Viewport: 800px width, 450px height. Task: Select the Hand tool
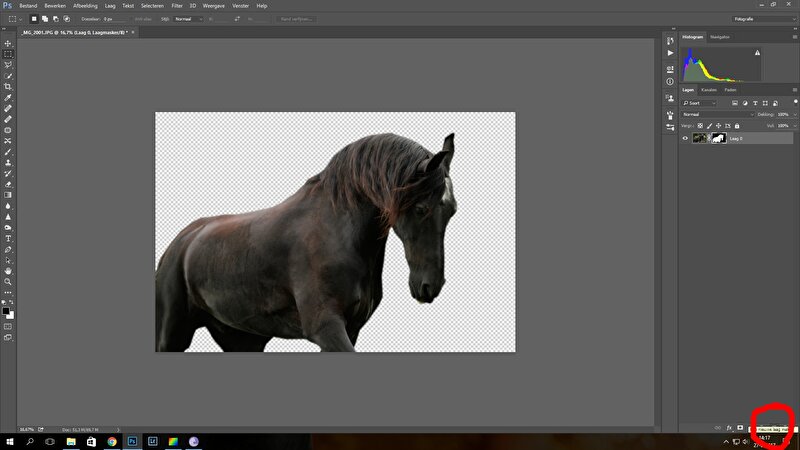[8, 271]
